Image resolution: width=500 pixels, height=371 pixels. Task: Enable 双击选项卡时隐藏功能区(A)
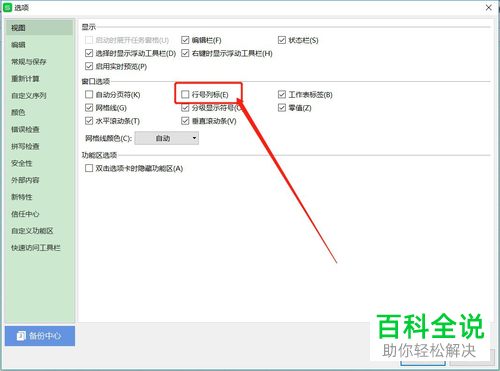89,168
